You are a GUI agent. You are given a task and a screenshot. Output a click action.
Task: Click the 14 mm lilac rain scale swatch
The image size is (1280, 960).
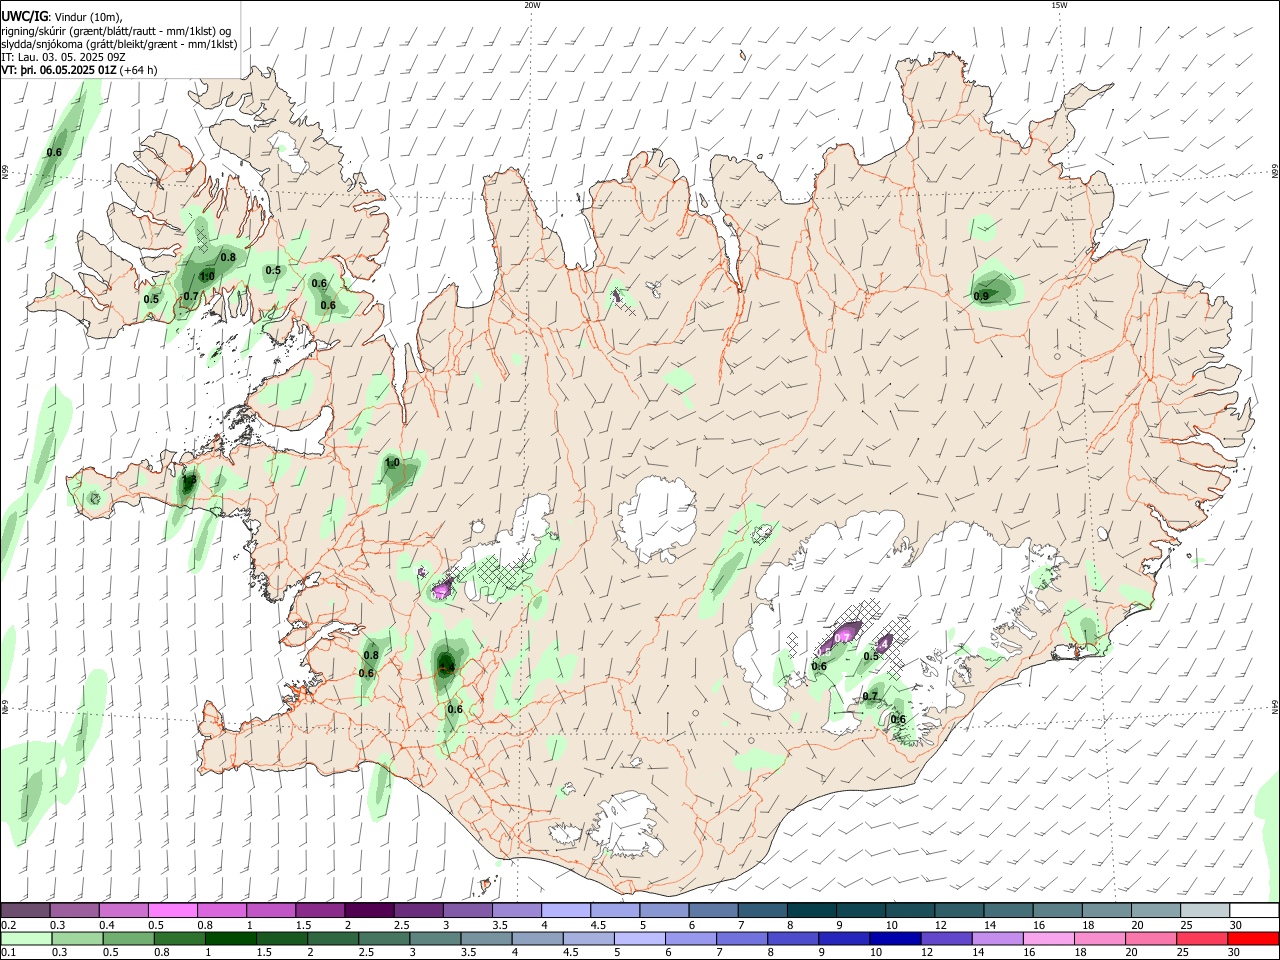996,938
